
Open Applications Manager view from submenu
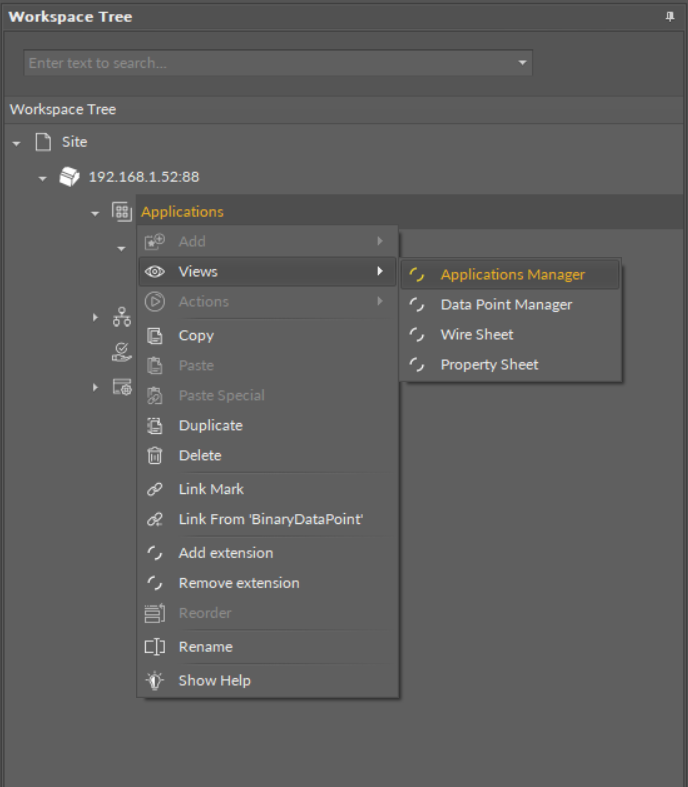tap(512, 275)
